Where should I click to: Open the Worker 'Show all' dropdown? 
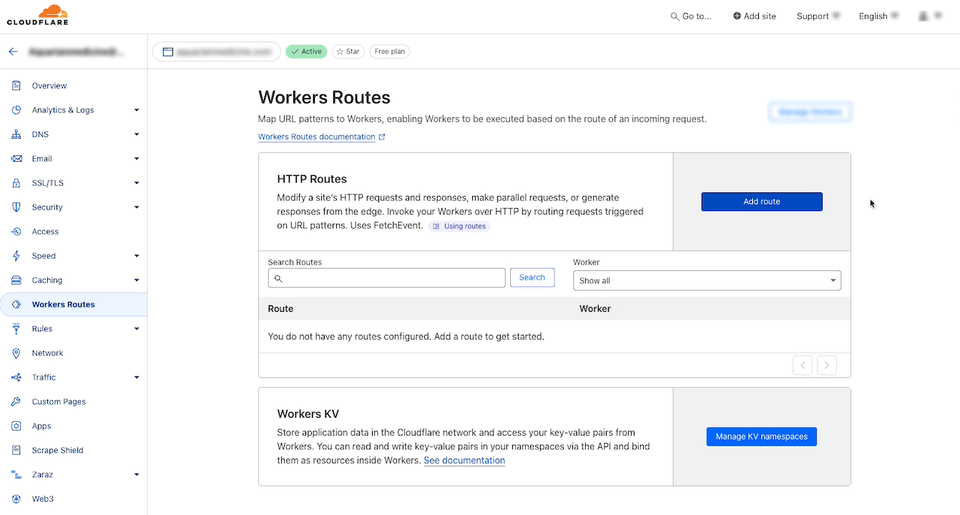click(707, 280)
